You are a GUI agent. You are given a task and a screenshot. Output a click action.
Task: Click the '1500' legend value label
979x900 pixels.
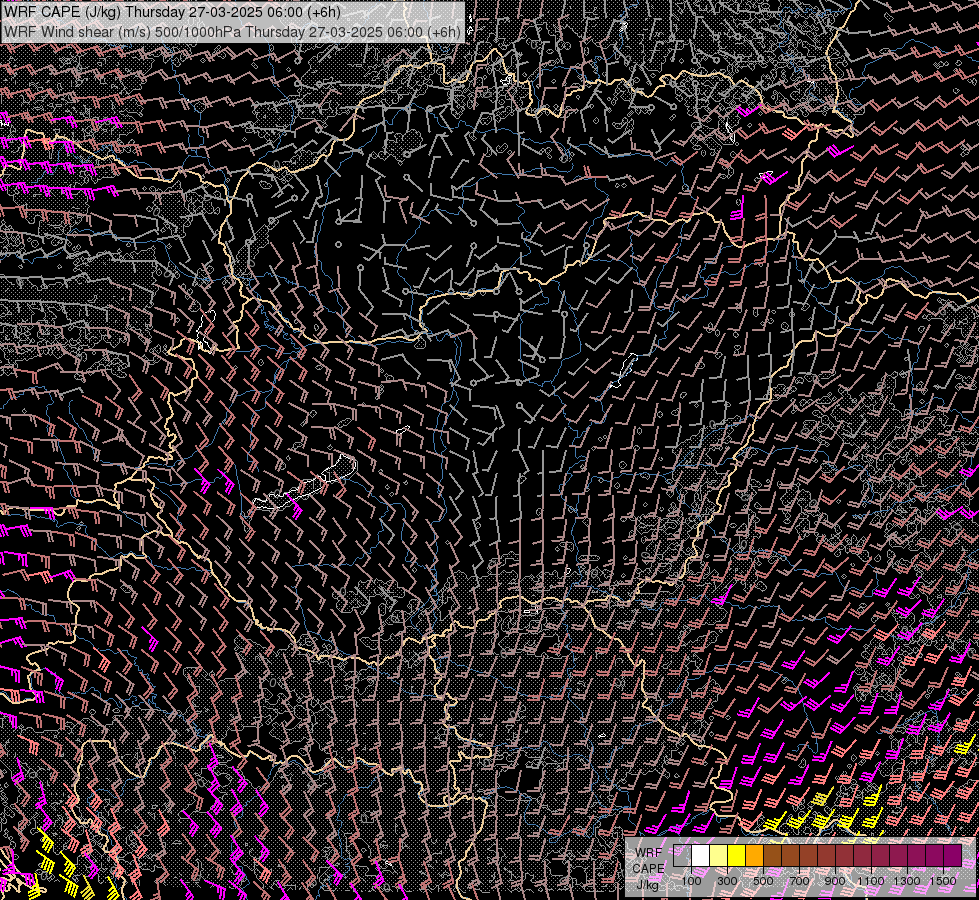coord(943,881)
